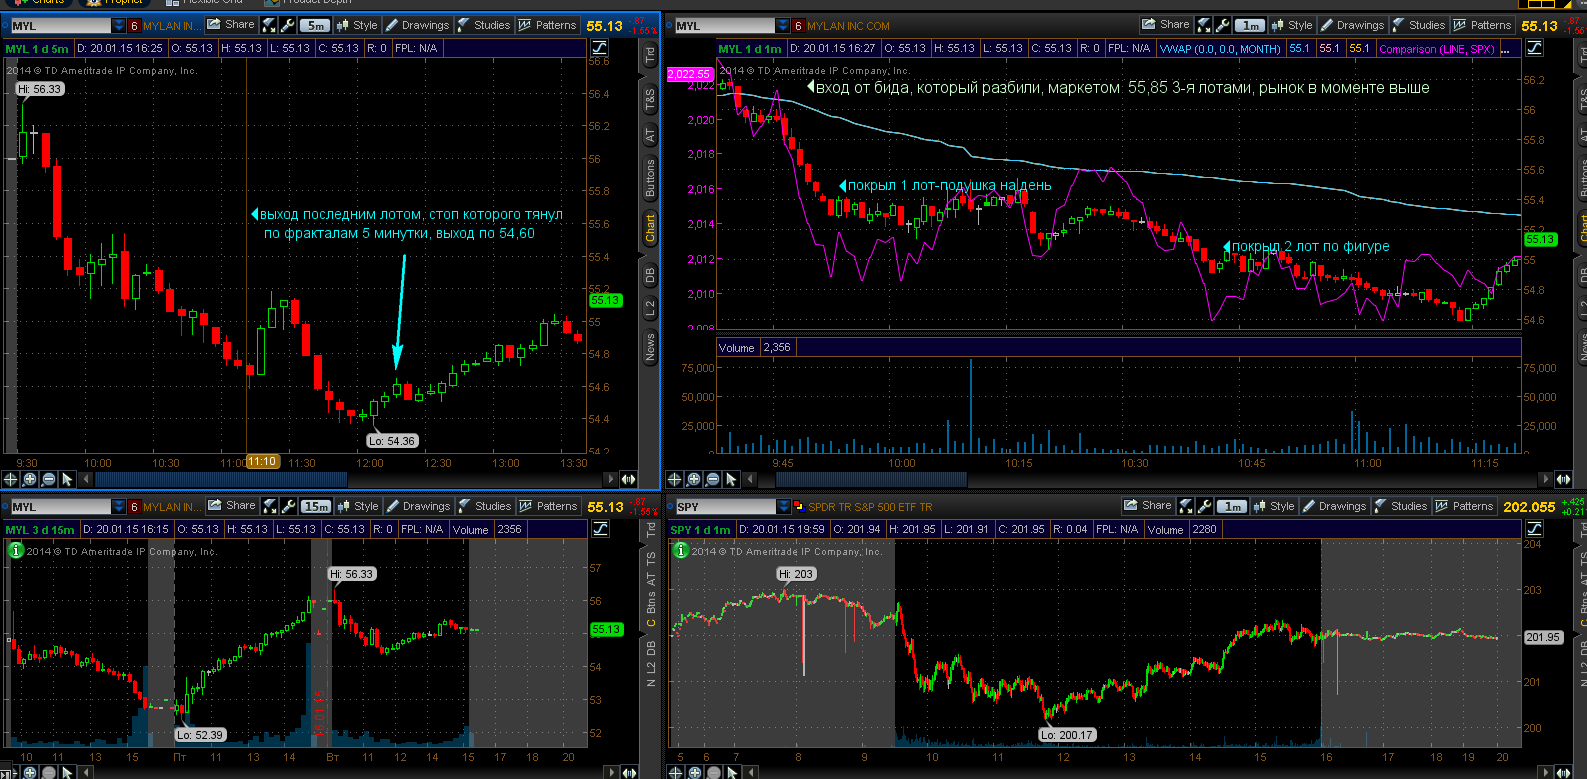Open settings wrench in SPY chart
The image size is (1587, 779).
tap(1205, 506)
